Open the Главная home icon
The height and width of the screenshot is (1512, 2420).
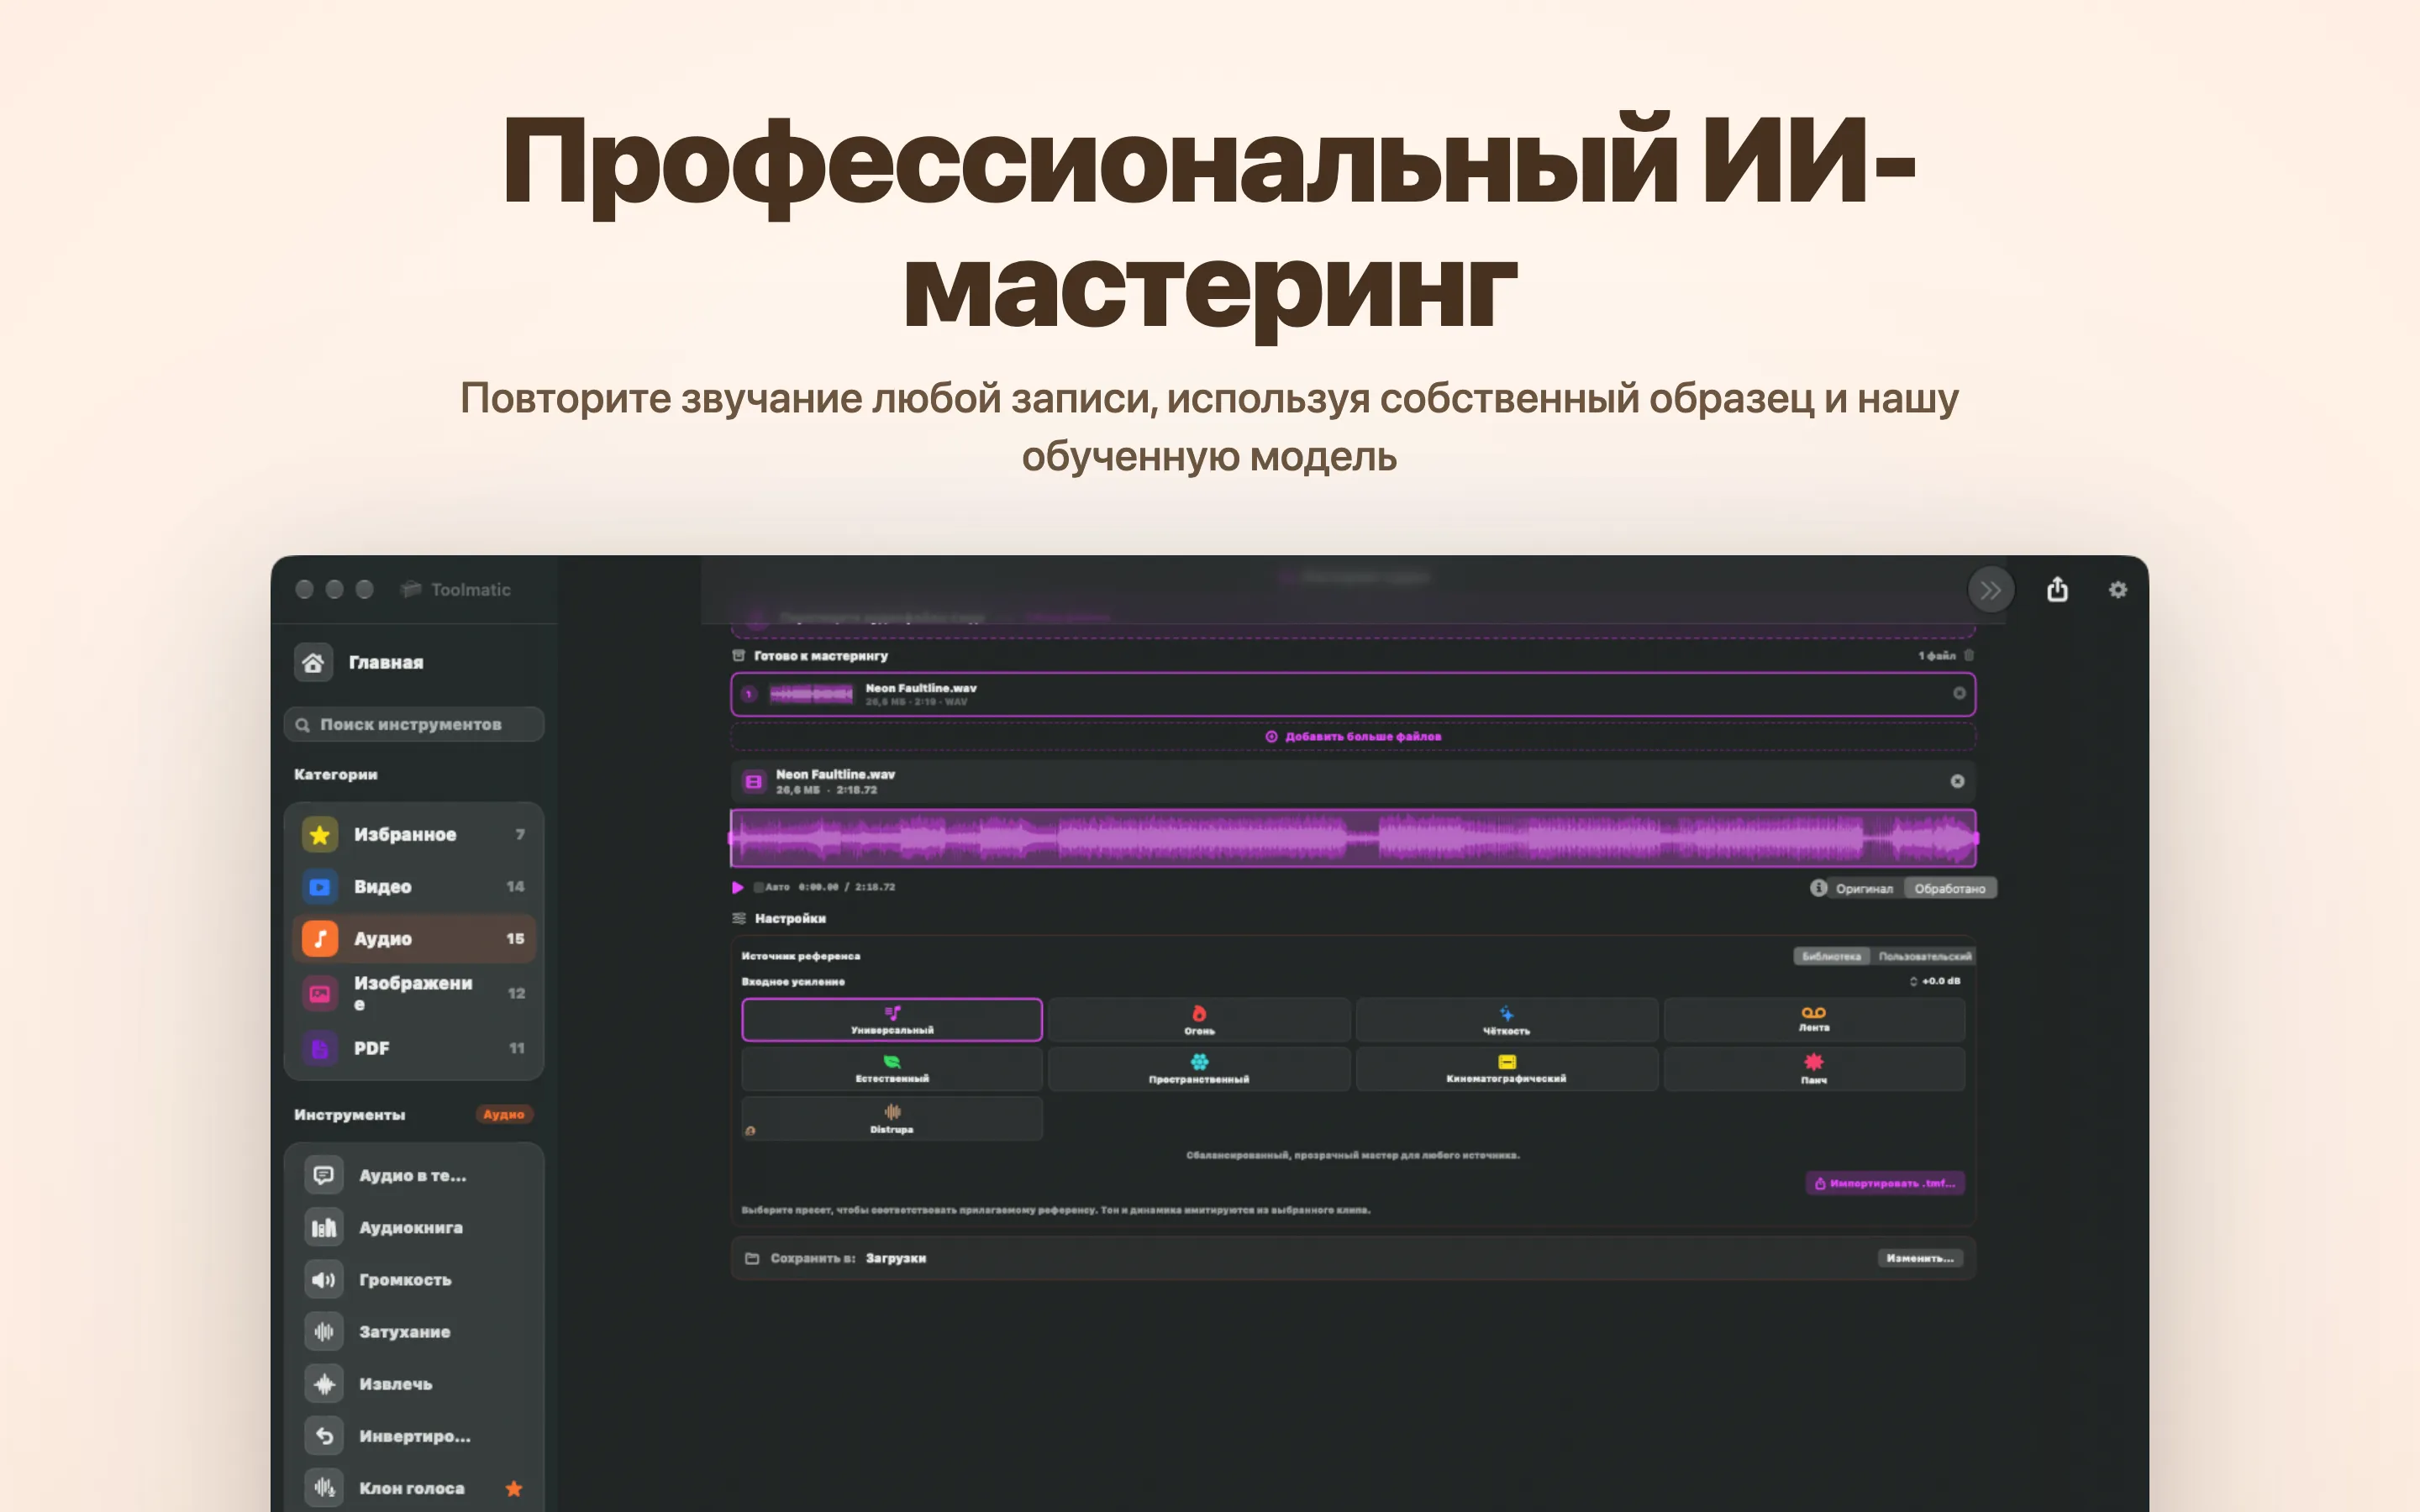click(x=313, y=662)
